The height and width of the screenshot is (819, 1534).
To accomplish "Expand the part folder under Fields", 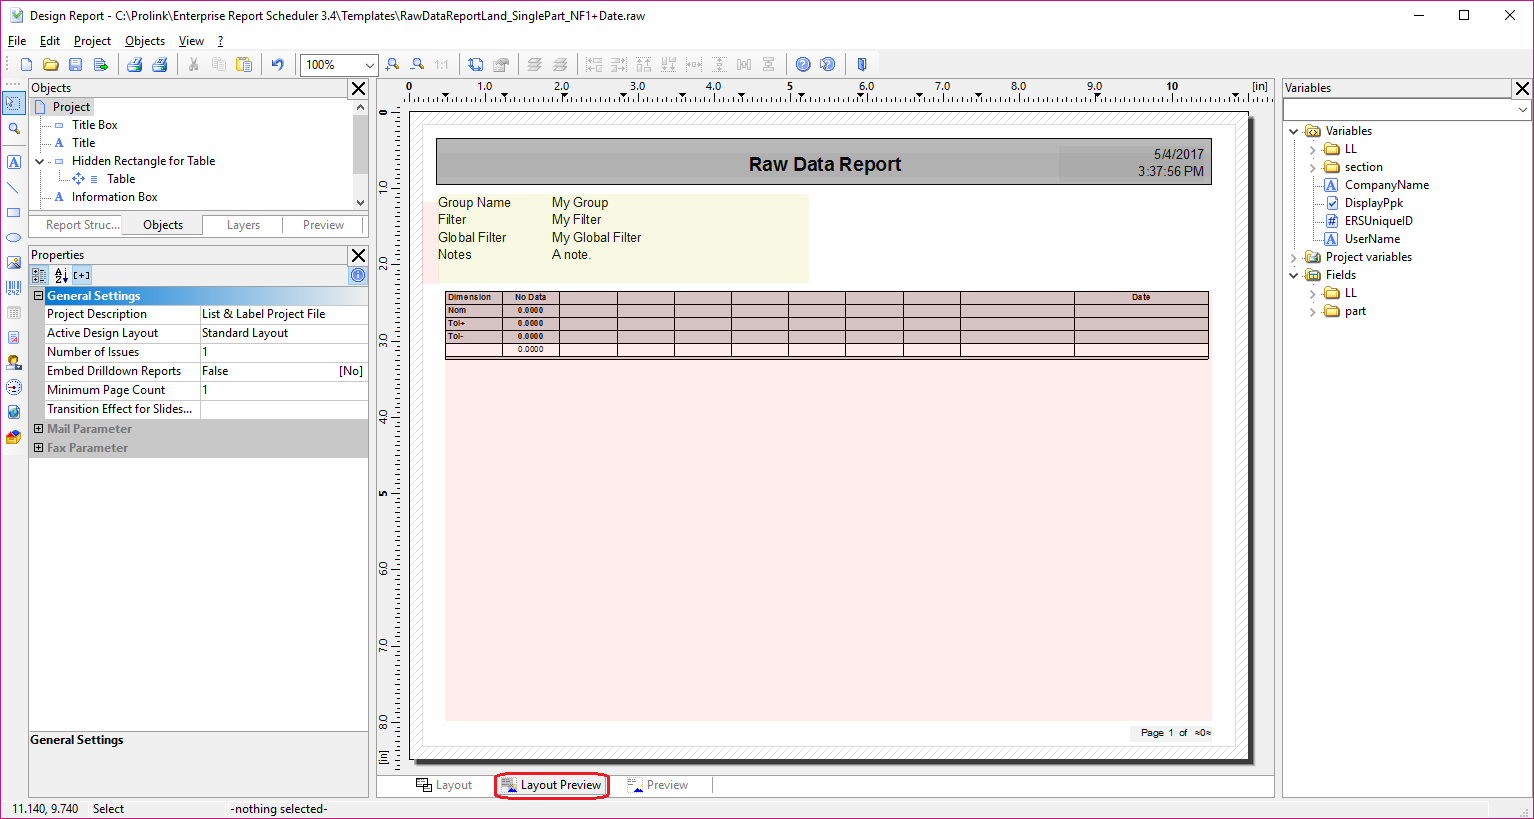I will [1312, 311].
